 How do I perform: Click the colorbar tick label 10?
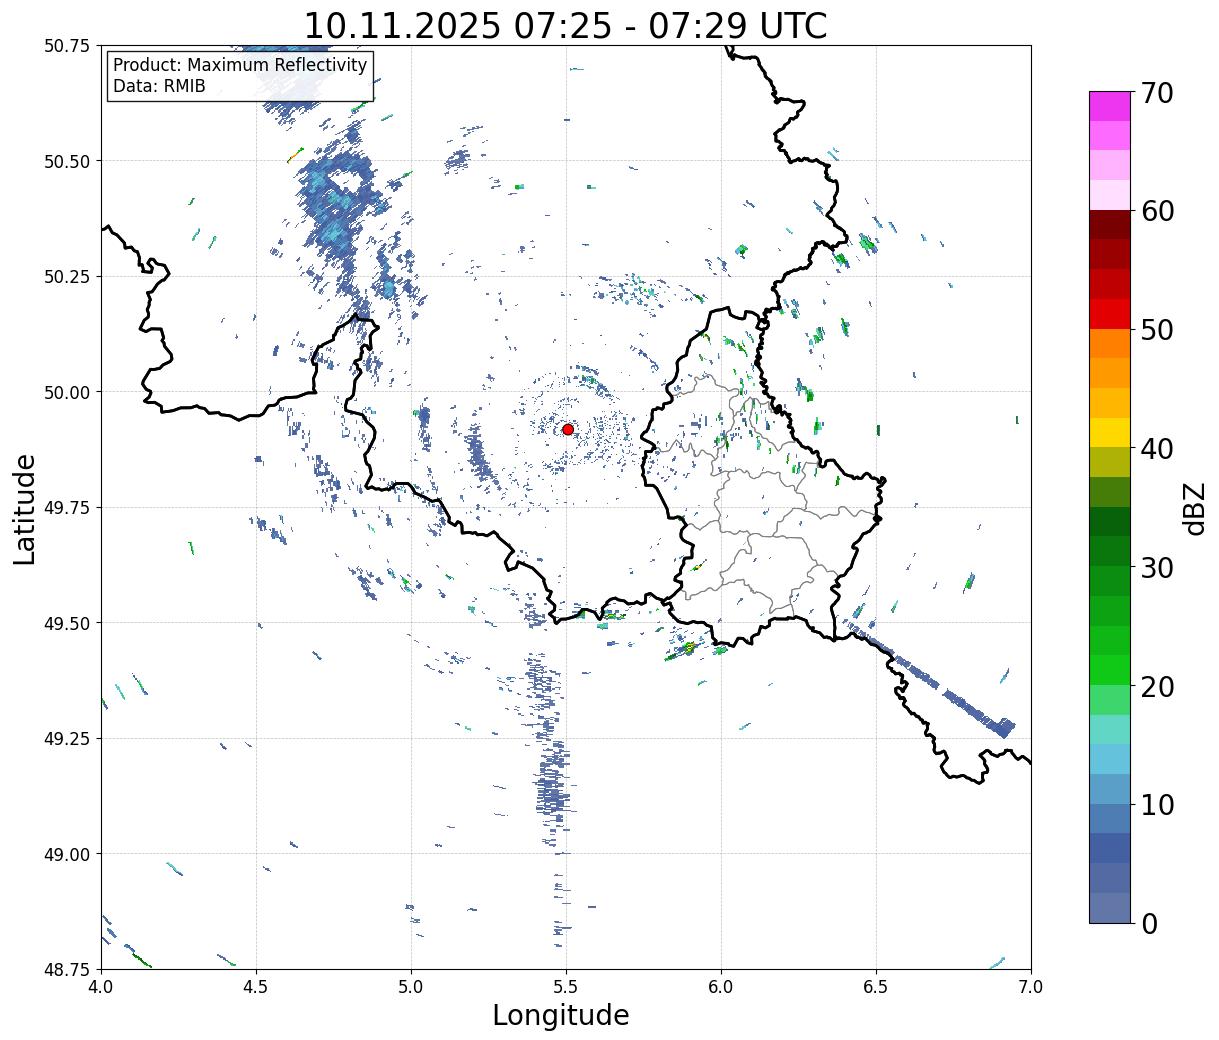click(1156, 805)
